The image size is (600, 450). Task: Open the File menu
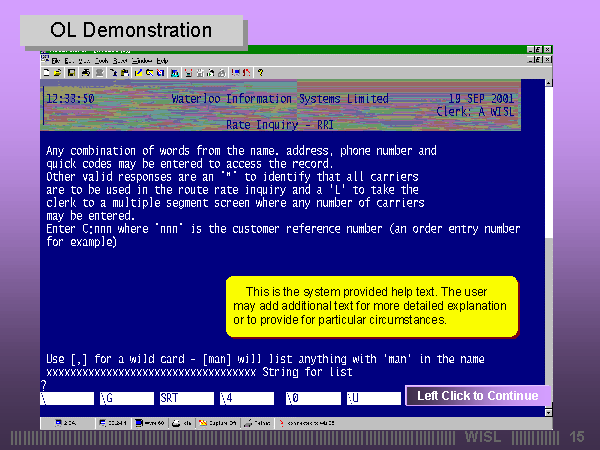(56, 61)
